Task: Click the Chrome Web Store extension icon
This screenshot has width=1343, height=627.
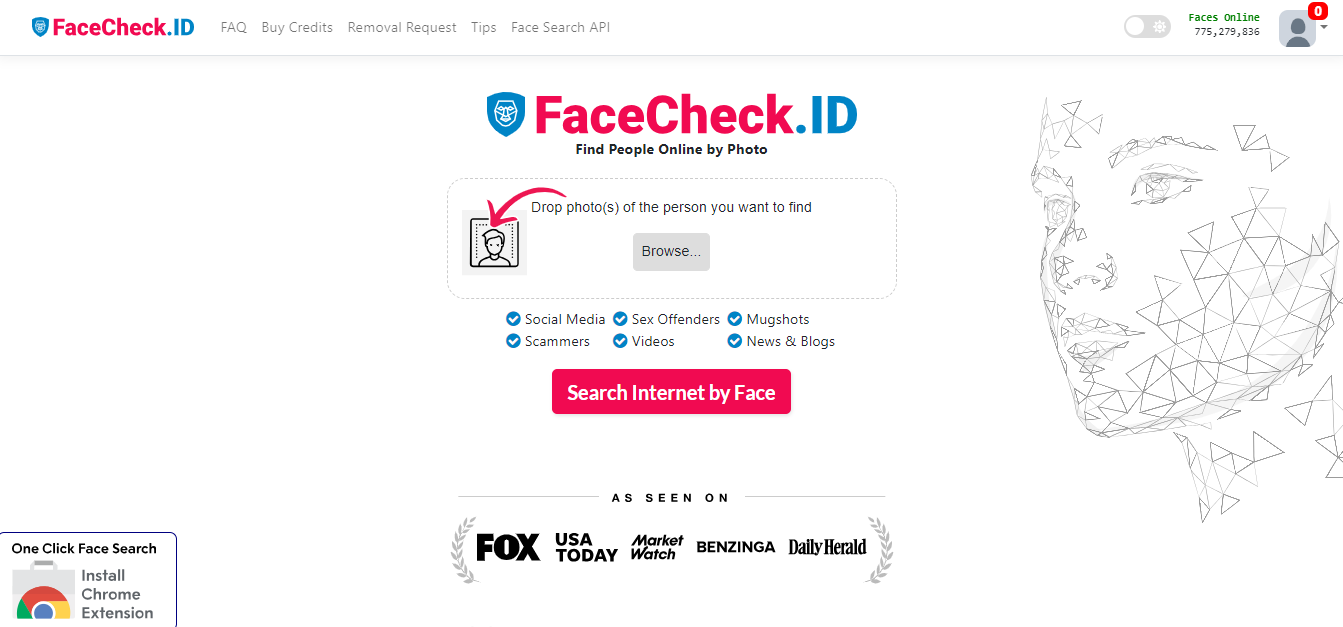Action: (x=42, y=594)
